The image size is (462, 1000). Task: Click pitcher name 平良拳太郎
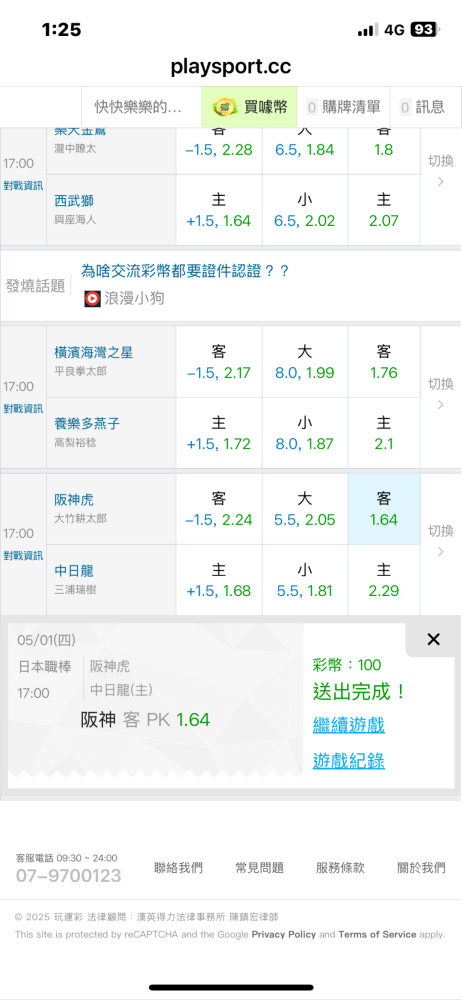pos(80,371)
